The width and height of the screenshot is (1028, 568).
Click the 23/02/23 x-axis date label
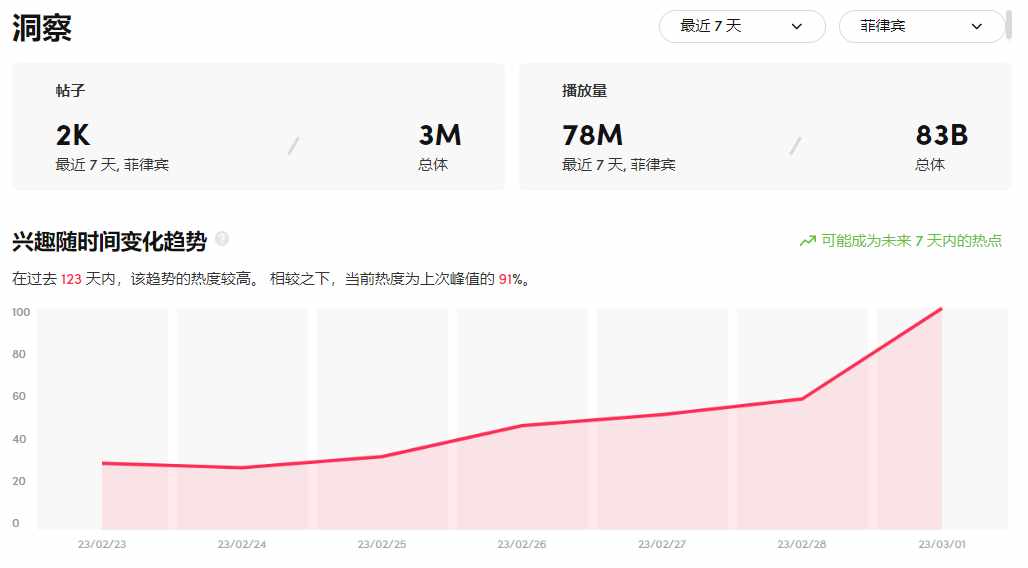[102, 544]
